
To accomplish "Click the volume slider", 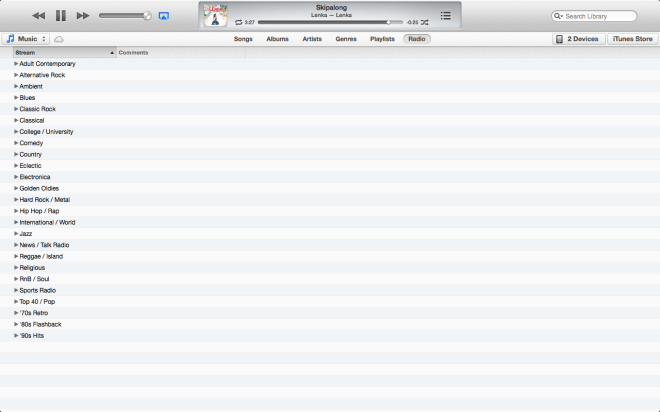I will pos(124,16).
